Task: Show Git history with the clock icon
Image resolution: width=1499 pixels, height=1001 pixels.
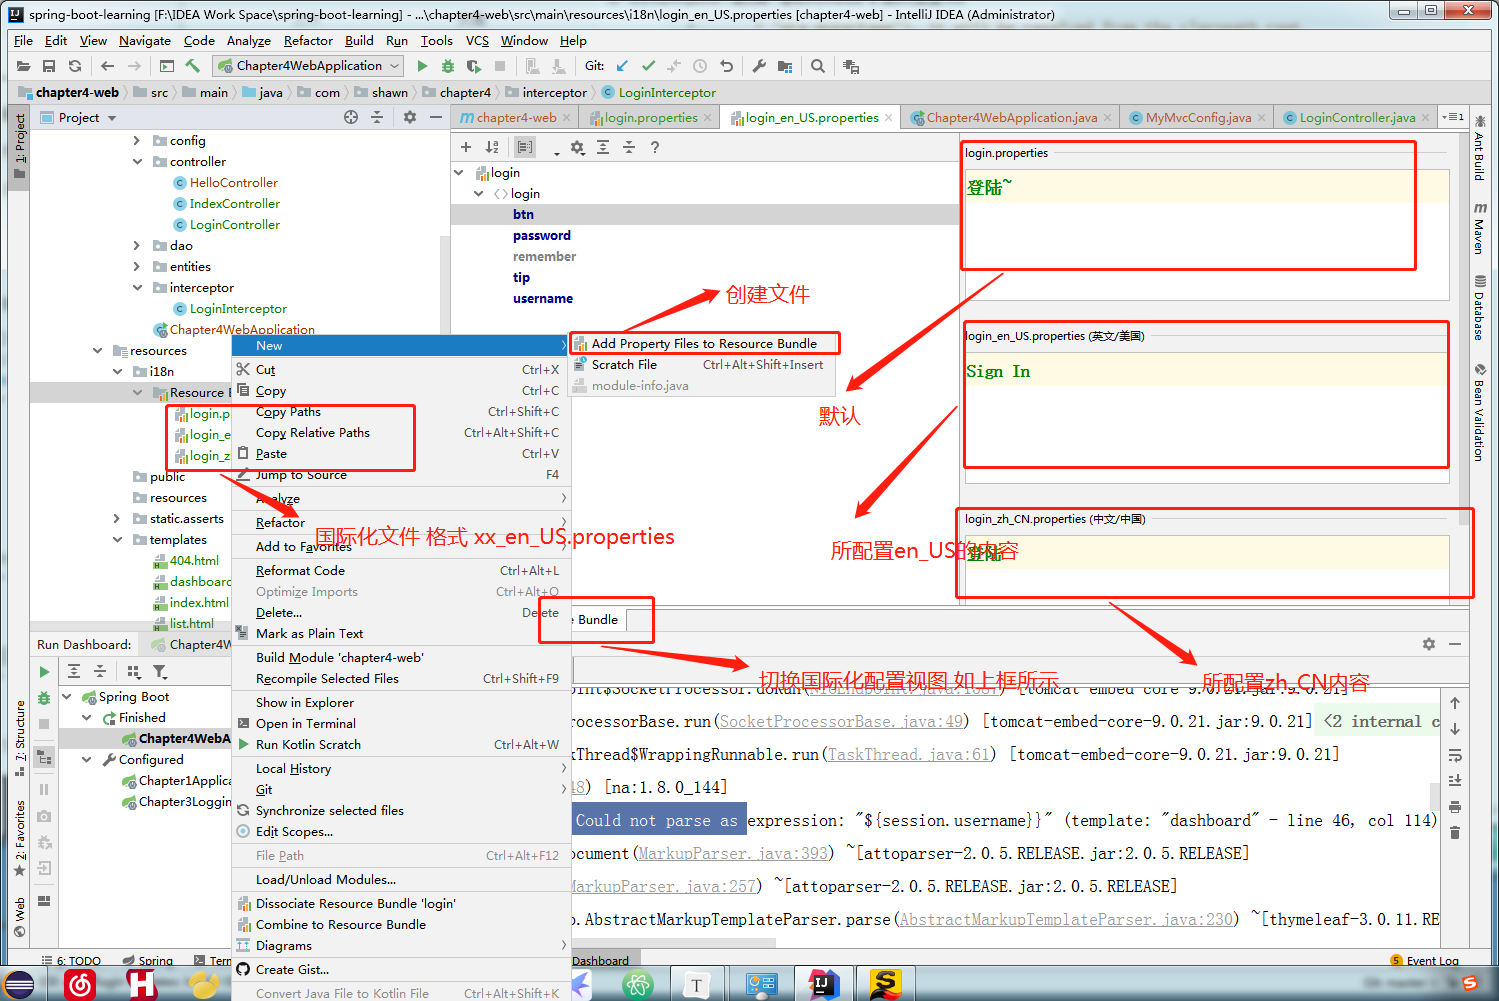Action: 700,66
